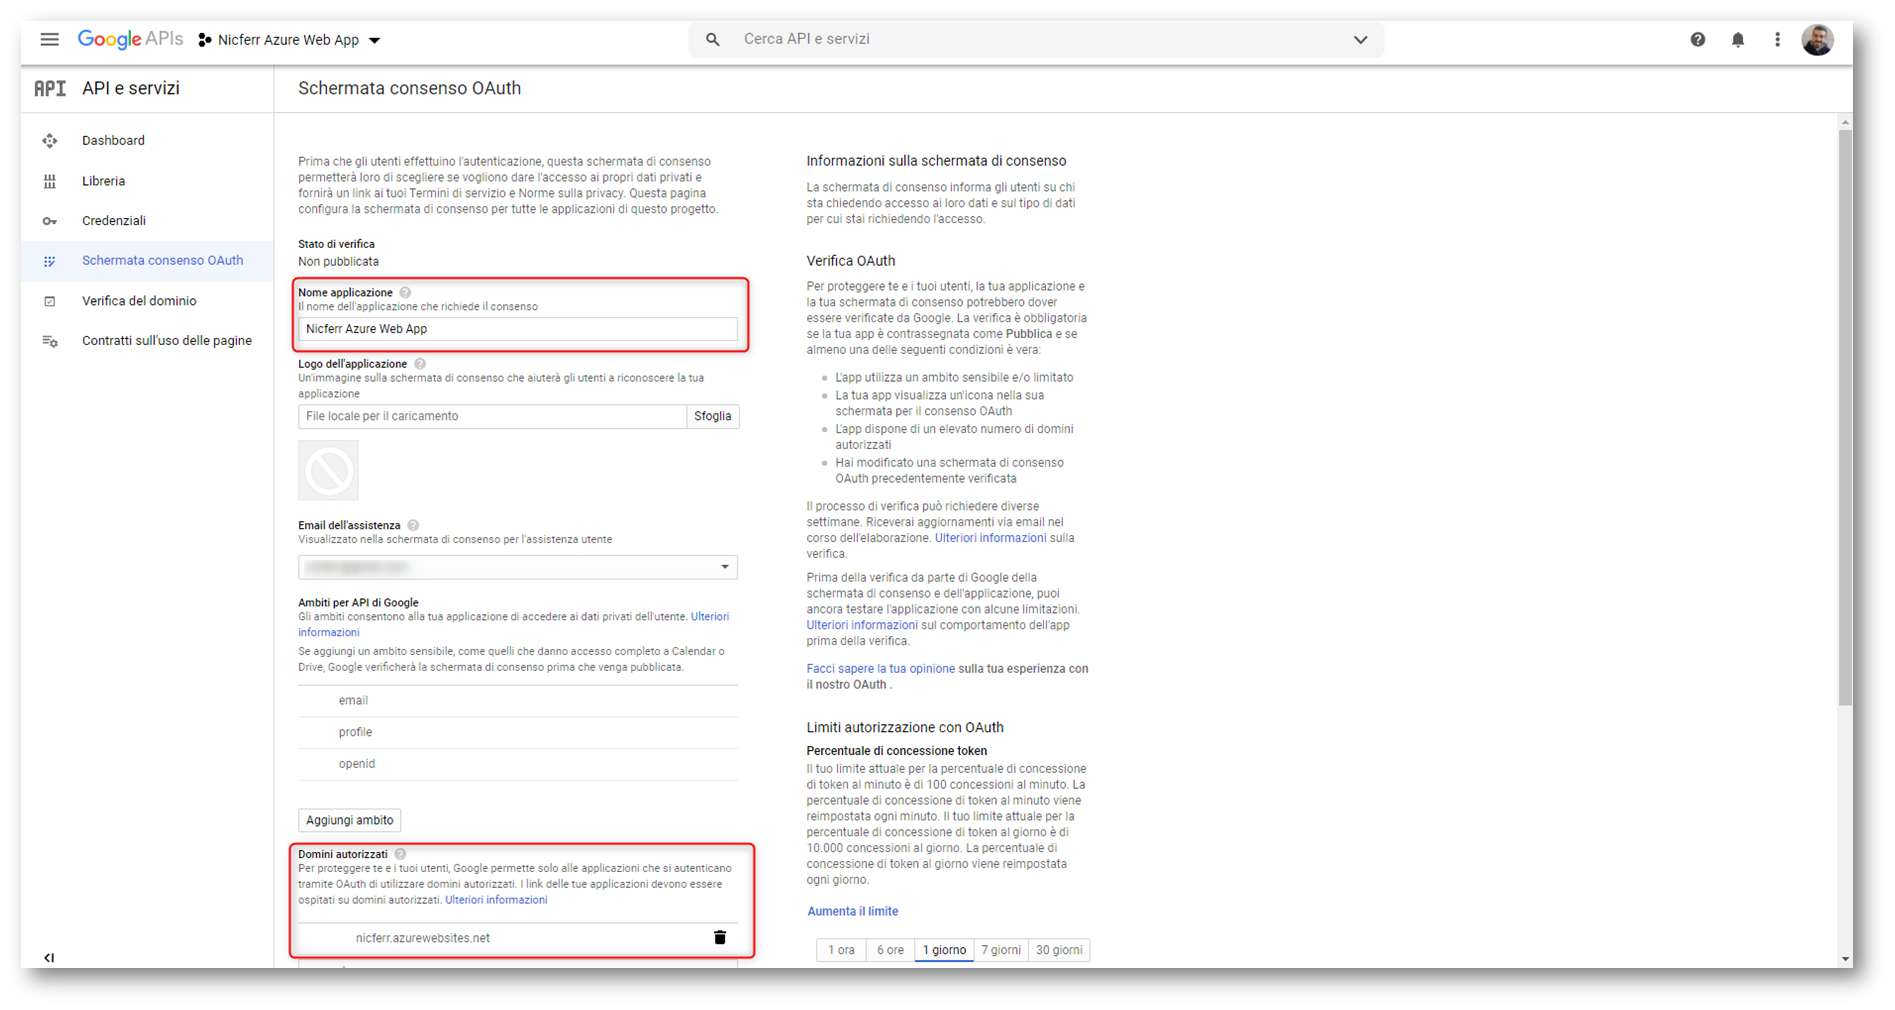
Task: Open Ulteriori informazioni sul comportamento dell'app link
Action: click(862, 625)
